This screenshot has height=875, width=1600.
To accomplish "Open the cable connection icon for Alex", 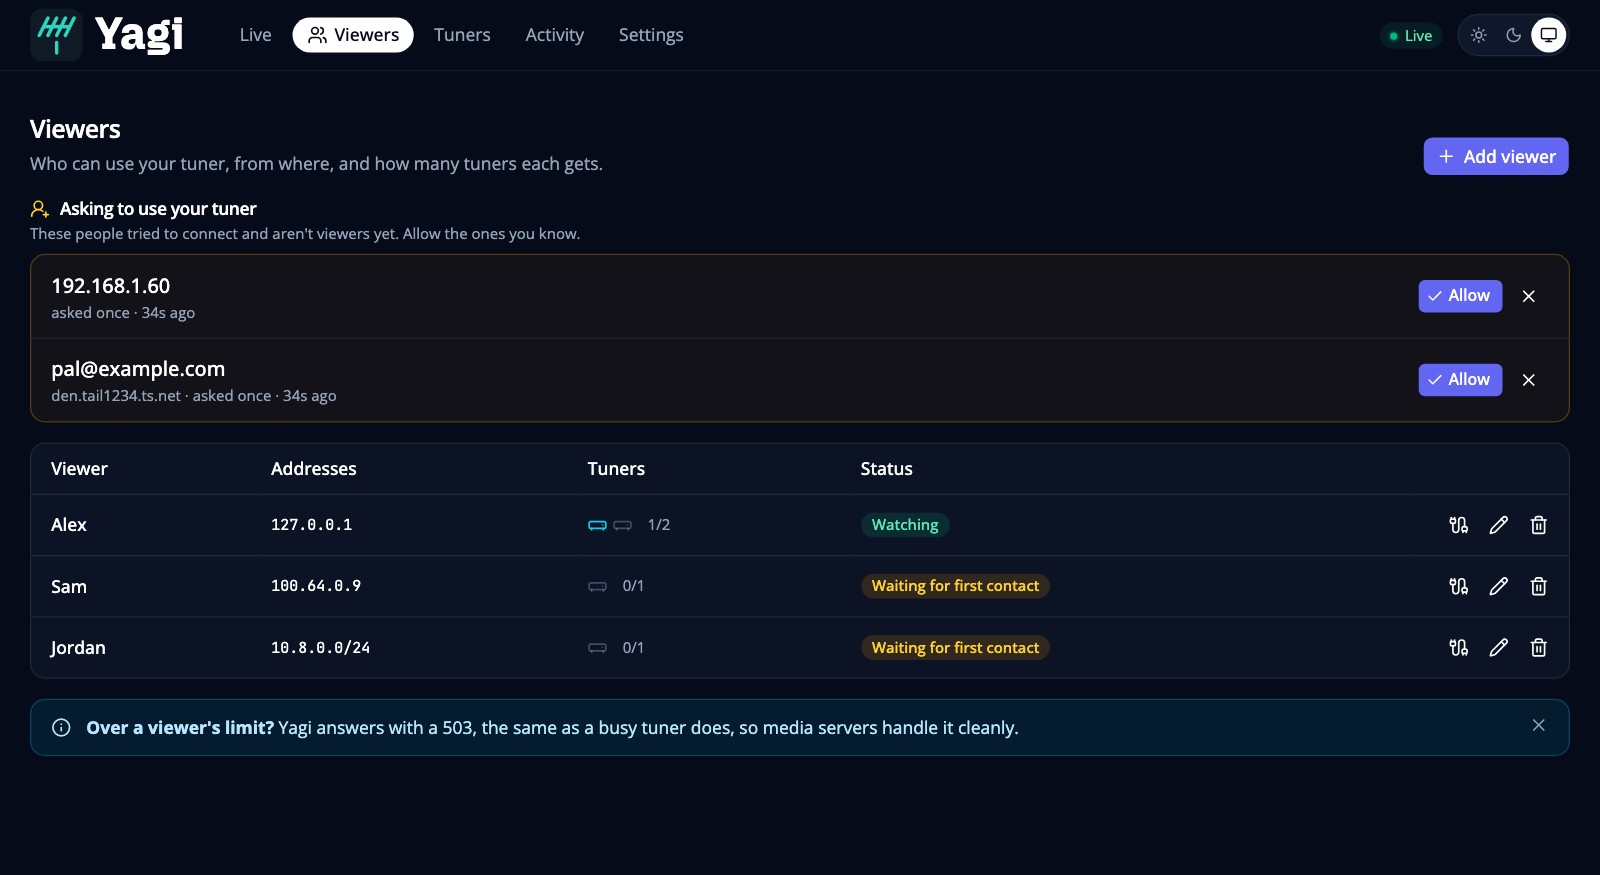I will pyautogui.click(x=1459, y=525).
